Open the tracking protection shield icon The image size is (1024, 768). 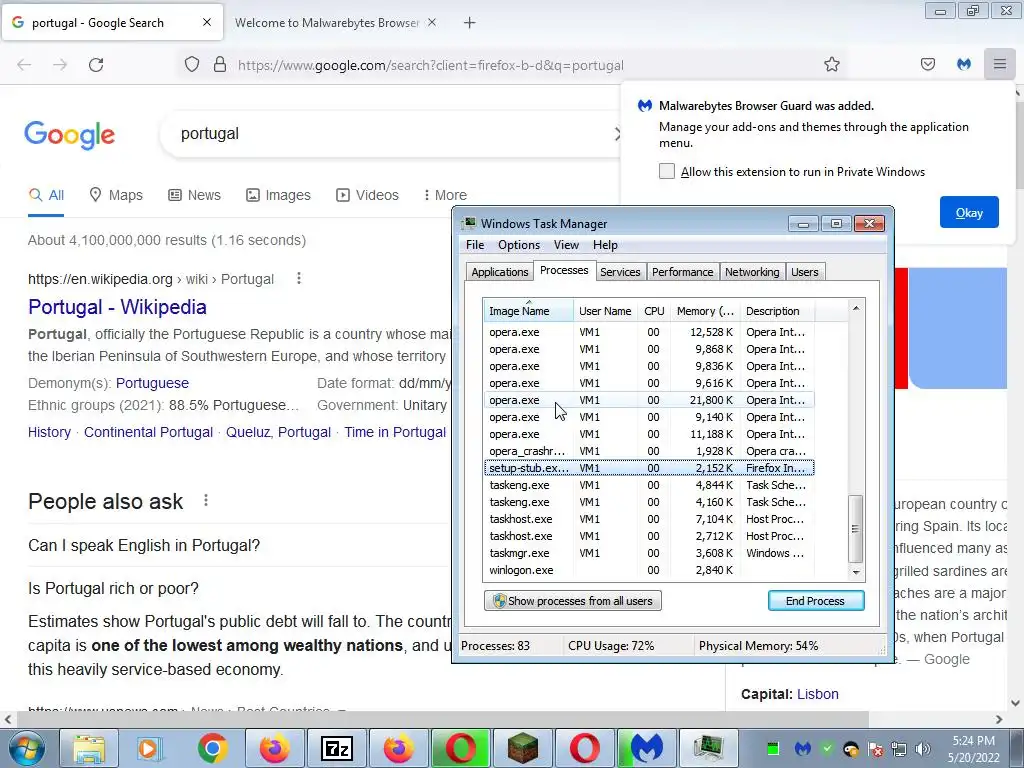191,65
